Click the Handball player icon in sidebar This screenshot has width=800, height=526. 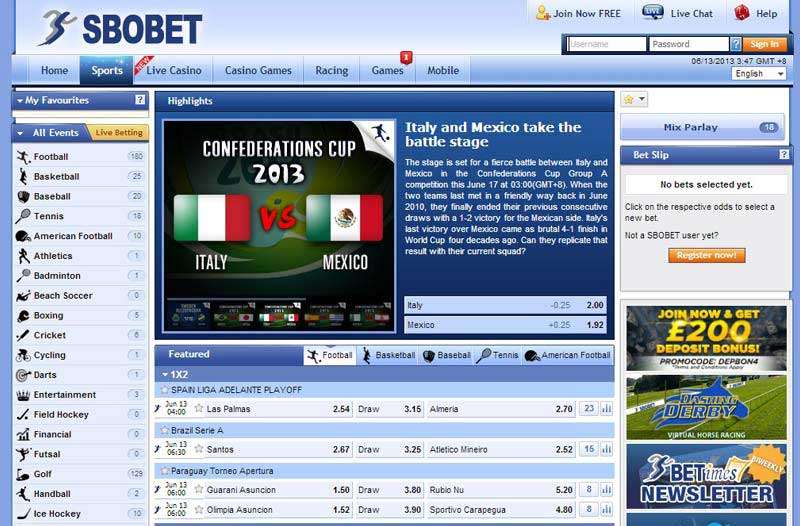coord(23,494)
